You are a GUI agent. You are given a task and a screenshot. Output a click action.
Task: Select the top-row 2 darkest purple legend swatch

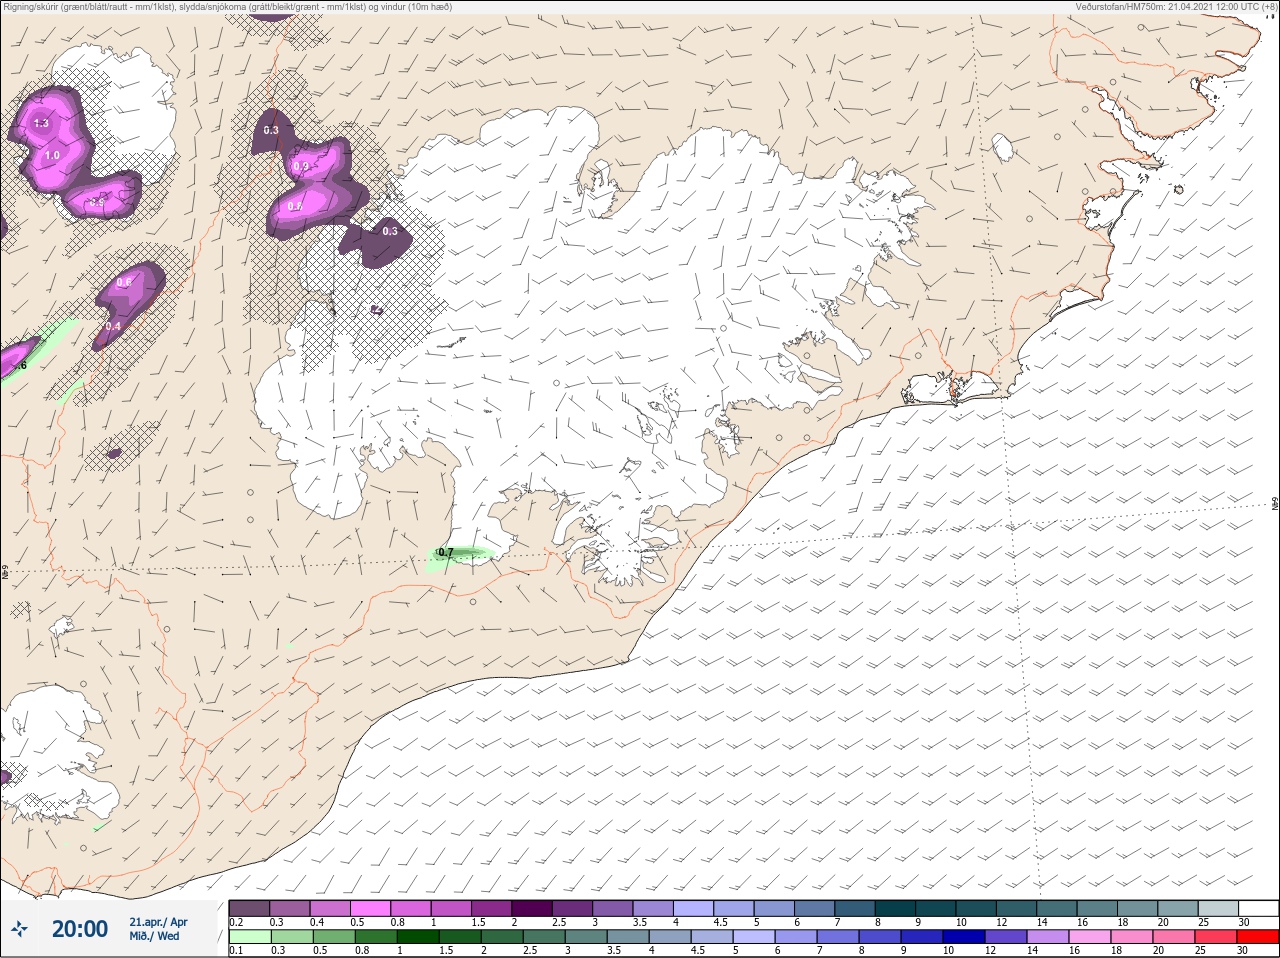click(533, 908)
